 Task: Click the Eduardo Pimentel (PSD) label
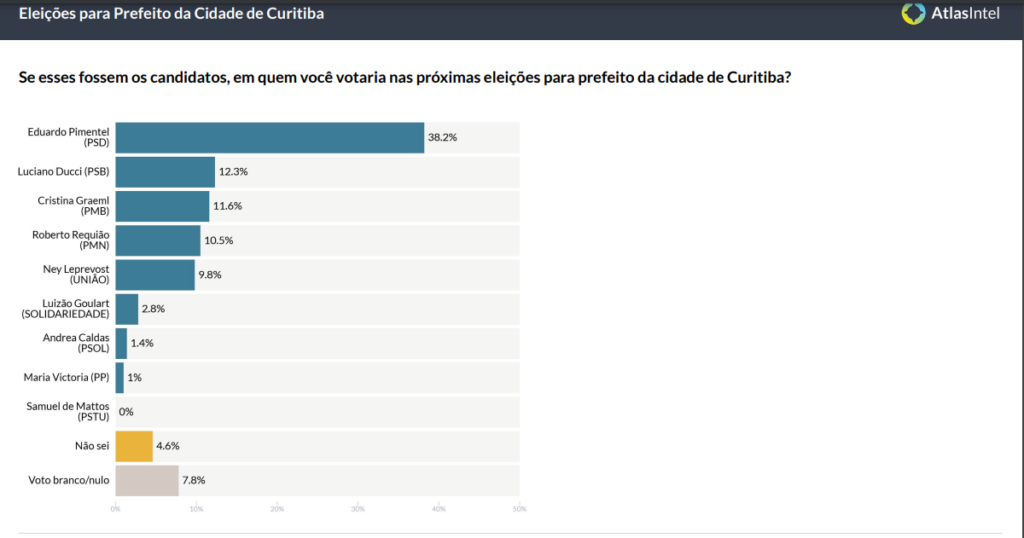click(x=69, y=137)
